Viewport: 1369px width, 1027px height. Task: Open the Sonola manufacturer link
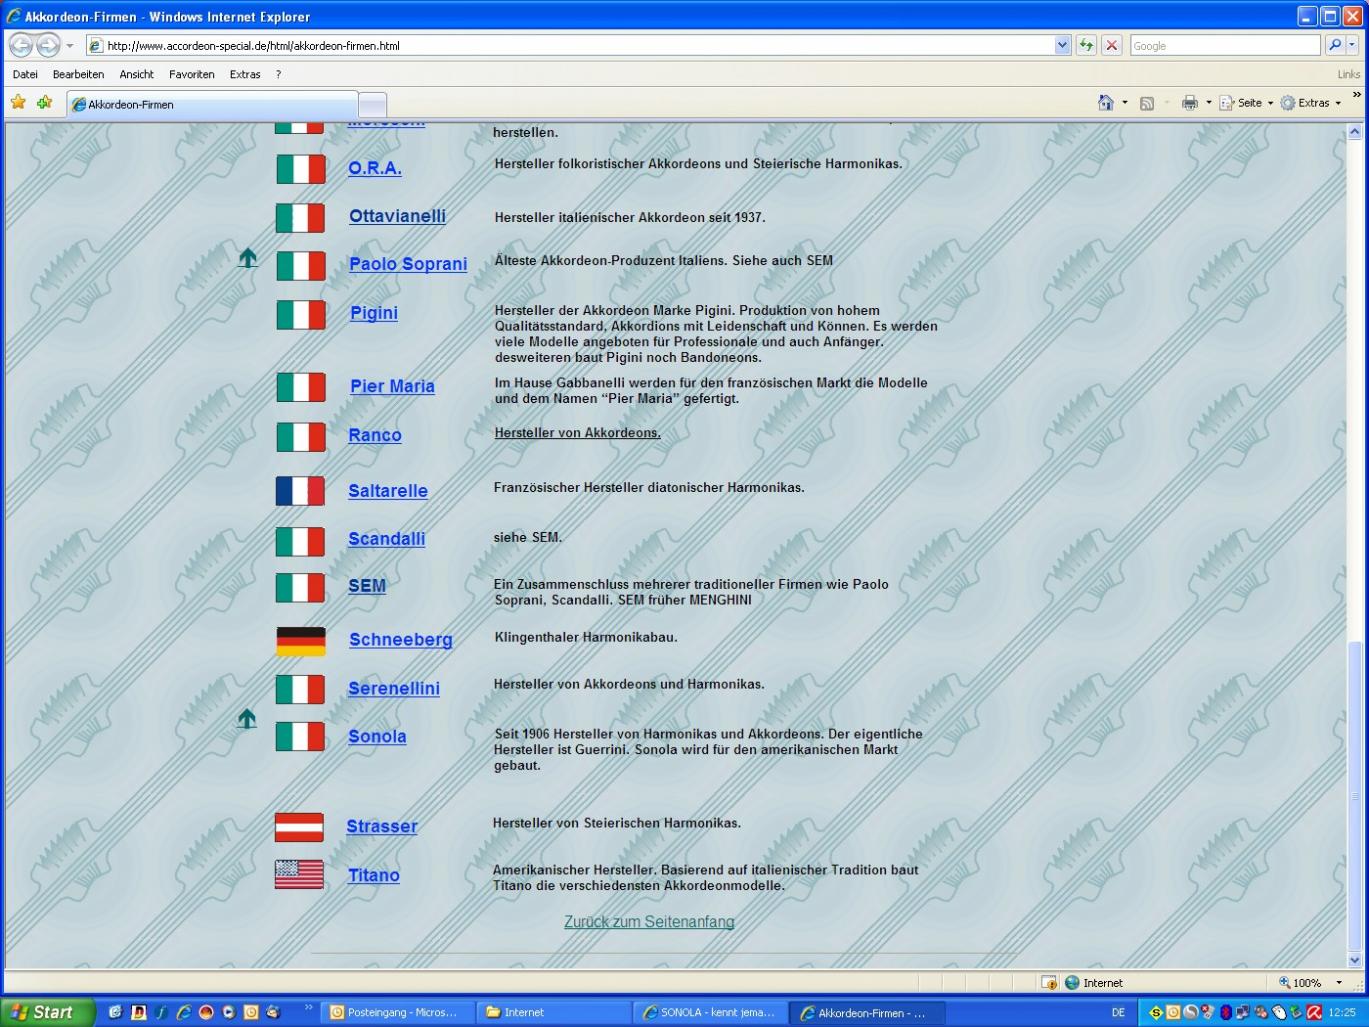point(377,737)
